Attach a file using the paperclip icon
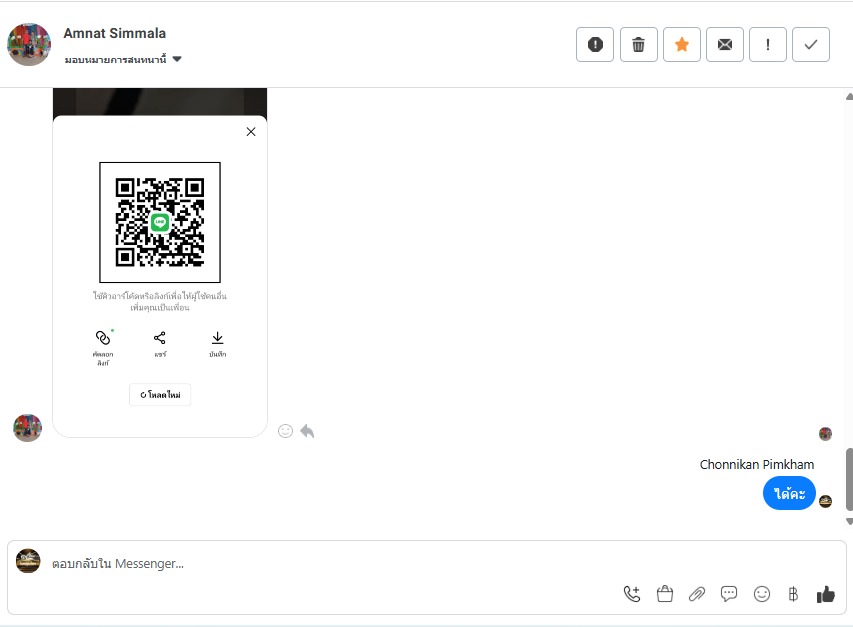This screenshot has height=627, width=853. click(x=697, y=594)
